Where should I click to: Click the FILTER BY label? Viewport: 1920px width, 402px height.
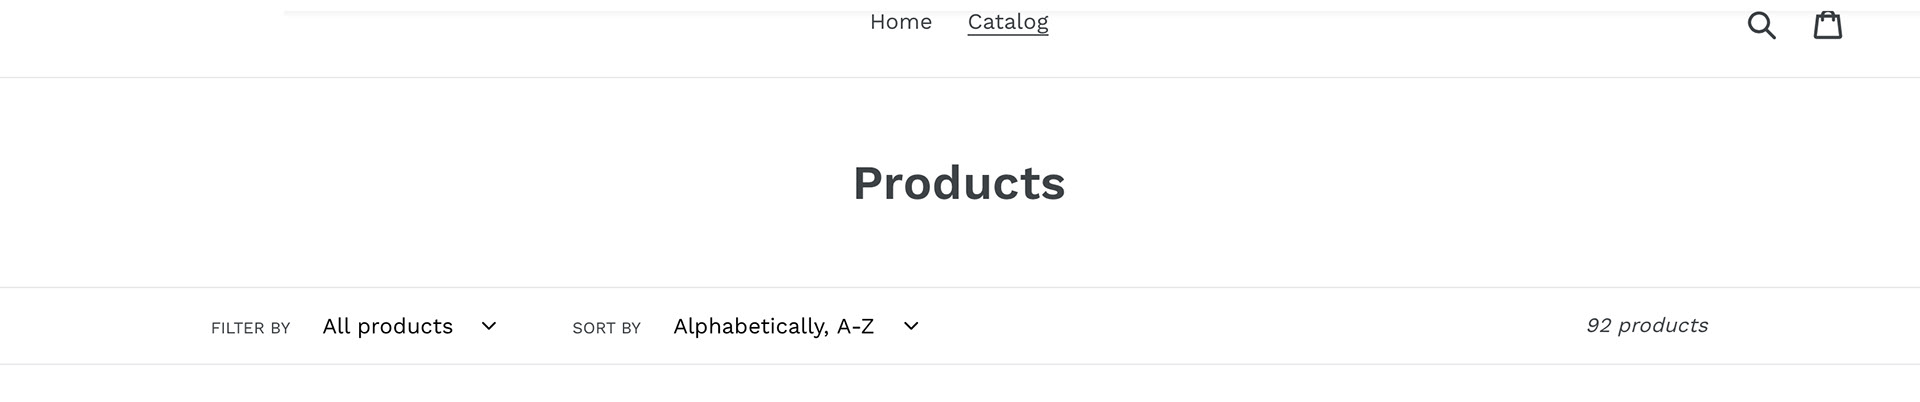tap(250, 328)
